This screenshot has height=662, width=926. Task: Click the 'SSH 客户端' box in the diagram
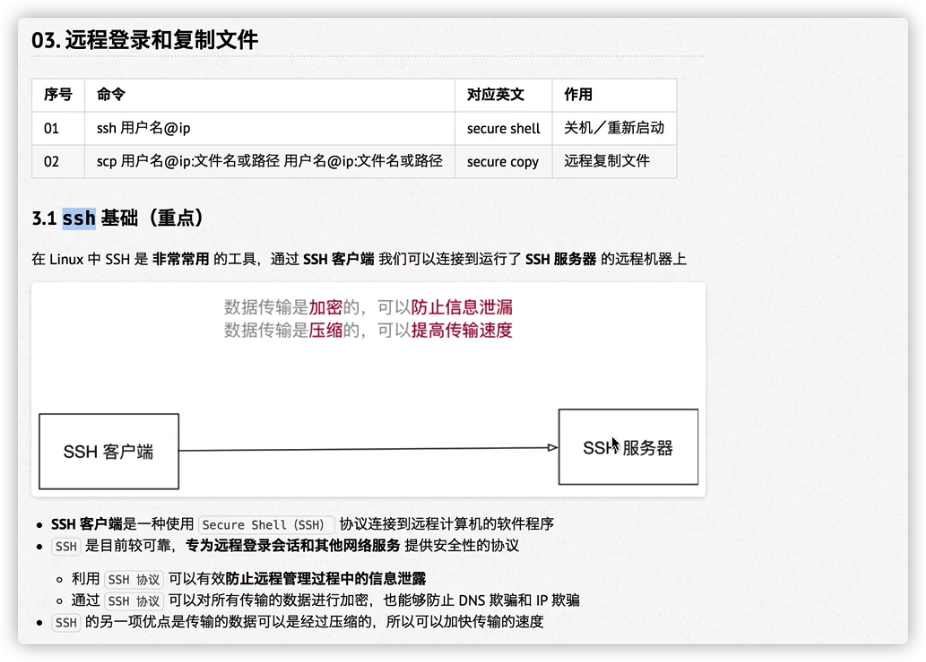coord(109,452)
